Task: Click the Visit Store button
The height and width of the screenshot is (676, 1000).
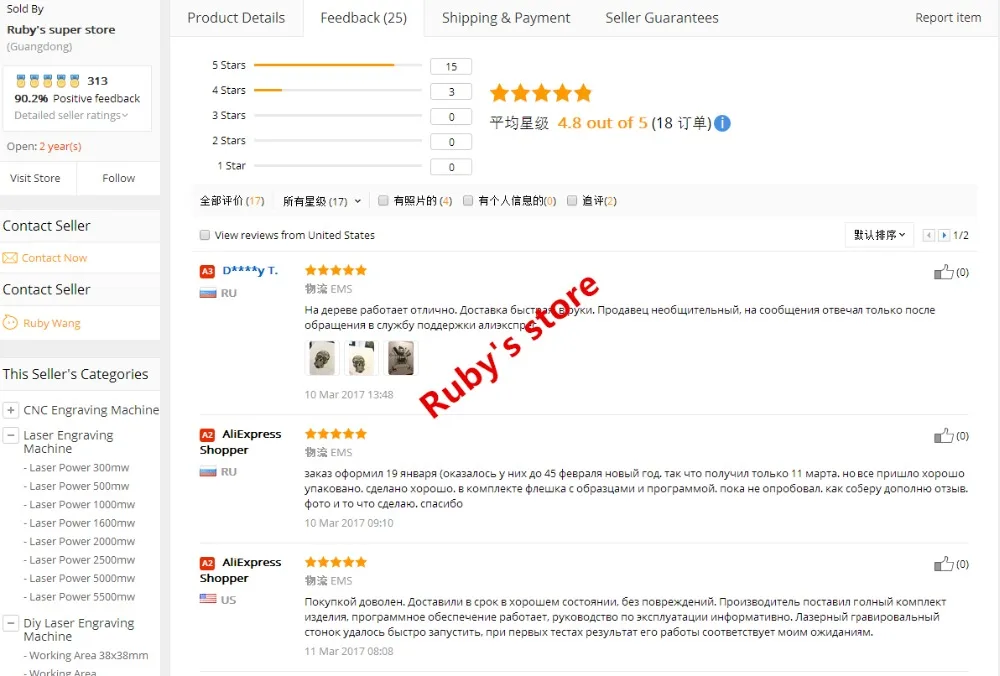Action: click(x=36, y=178)
